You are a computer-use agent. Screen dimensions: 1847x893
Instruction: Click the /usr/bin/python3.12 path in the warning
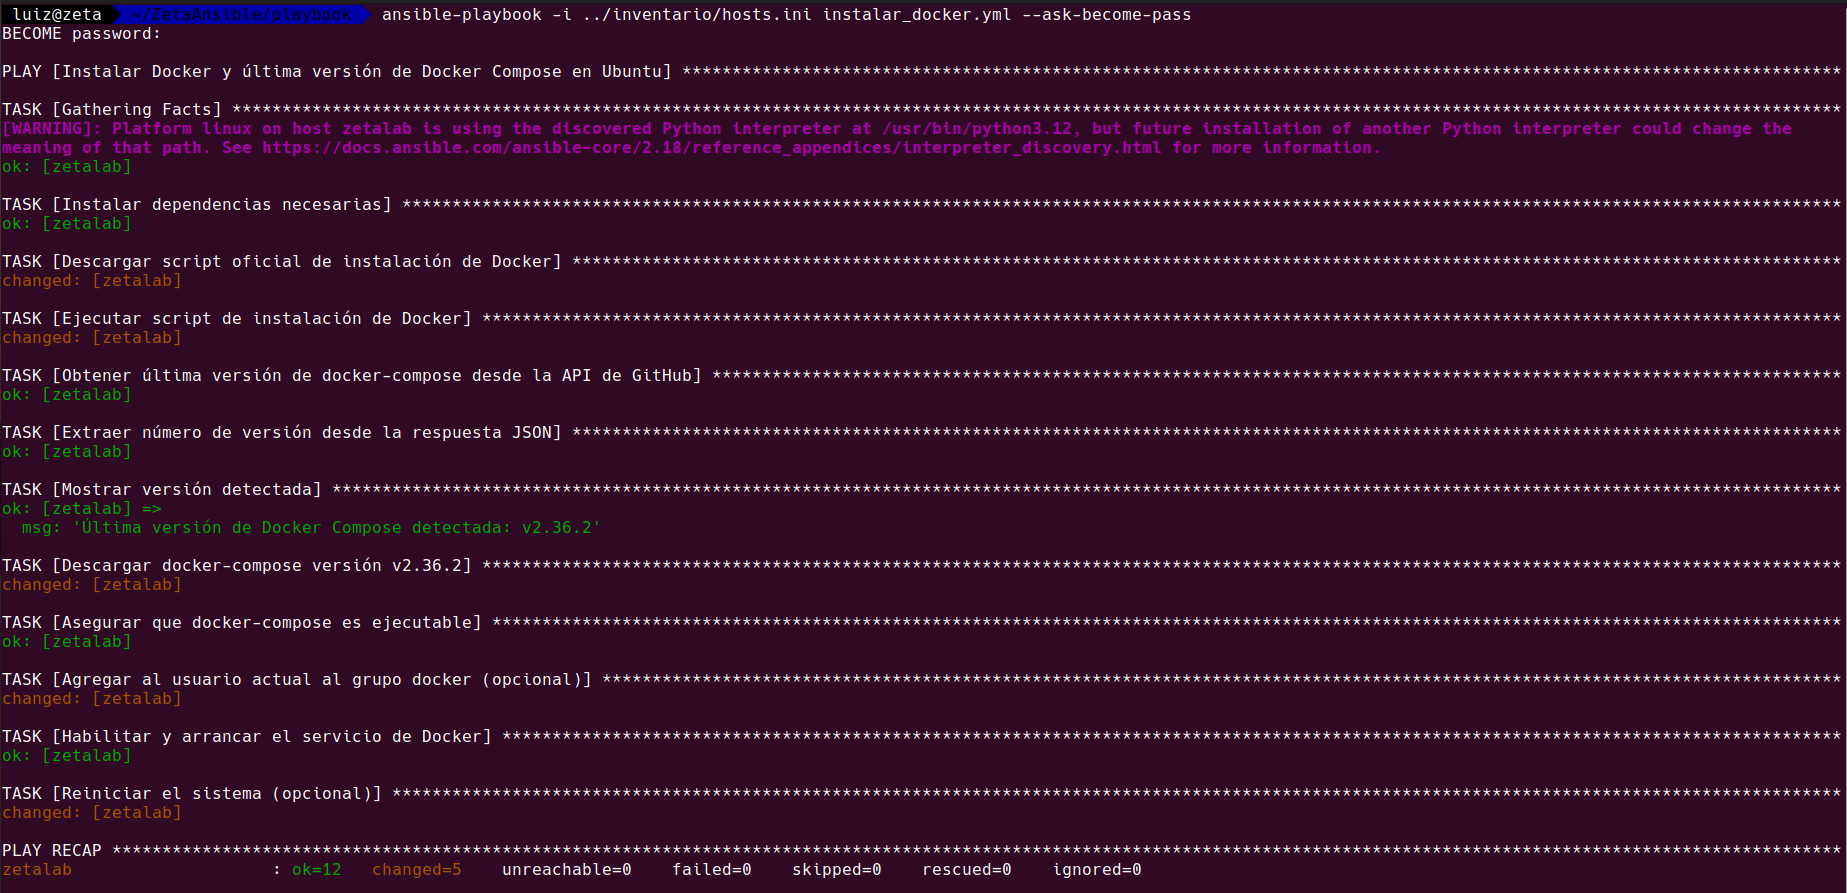pos(976,129)
